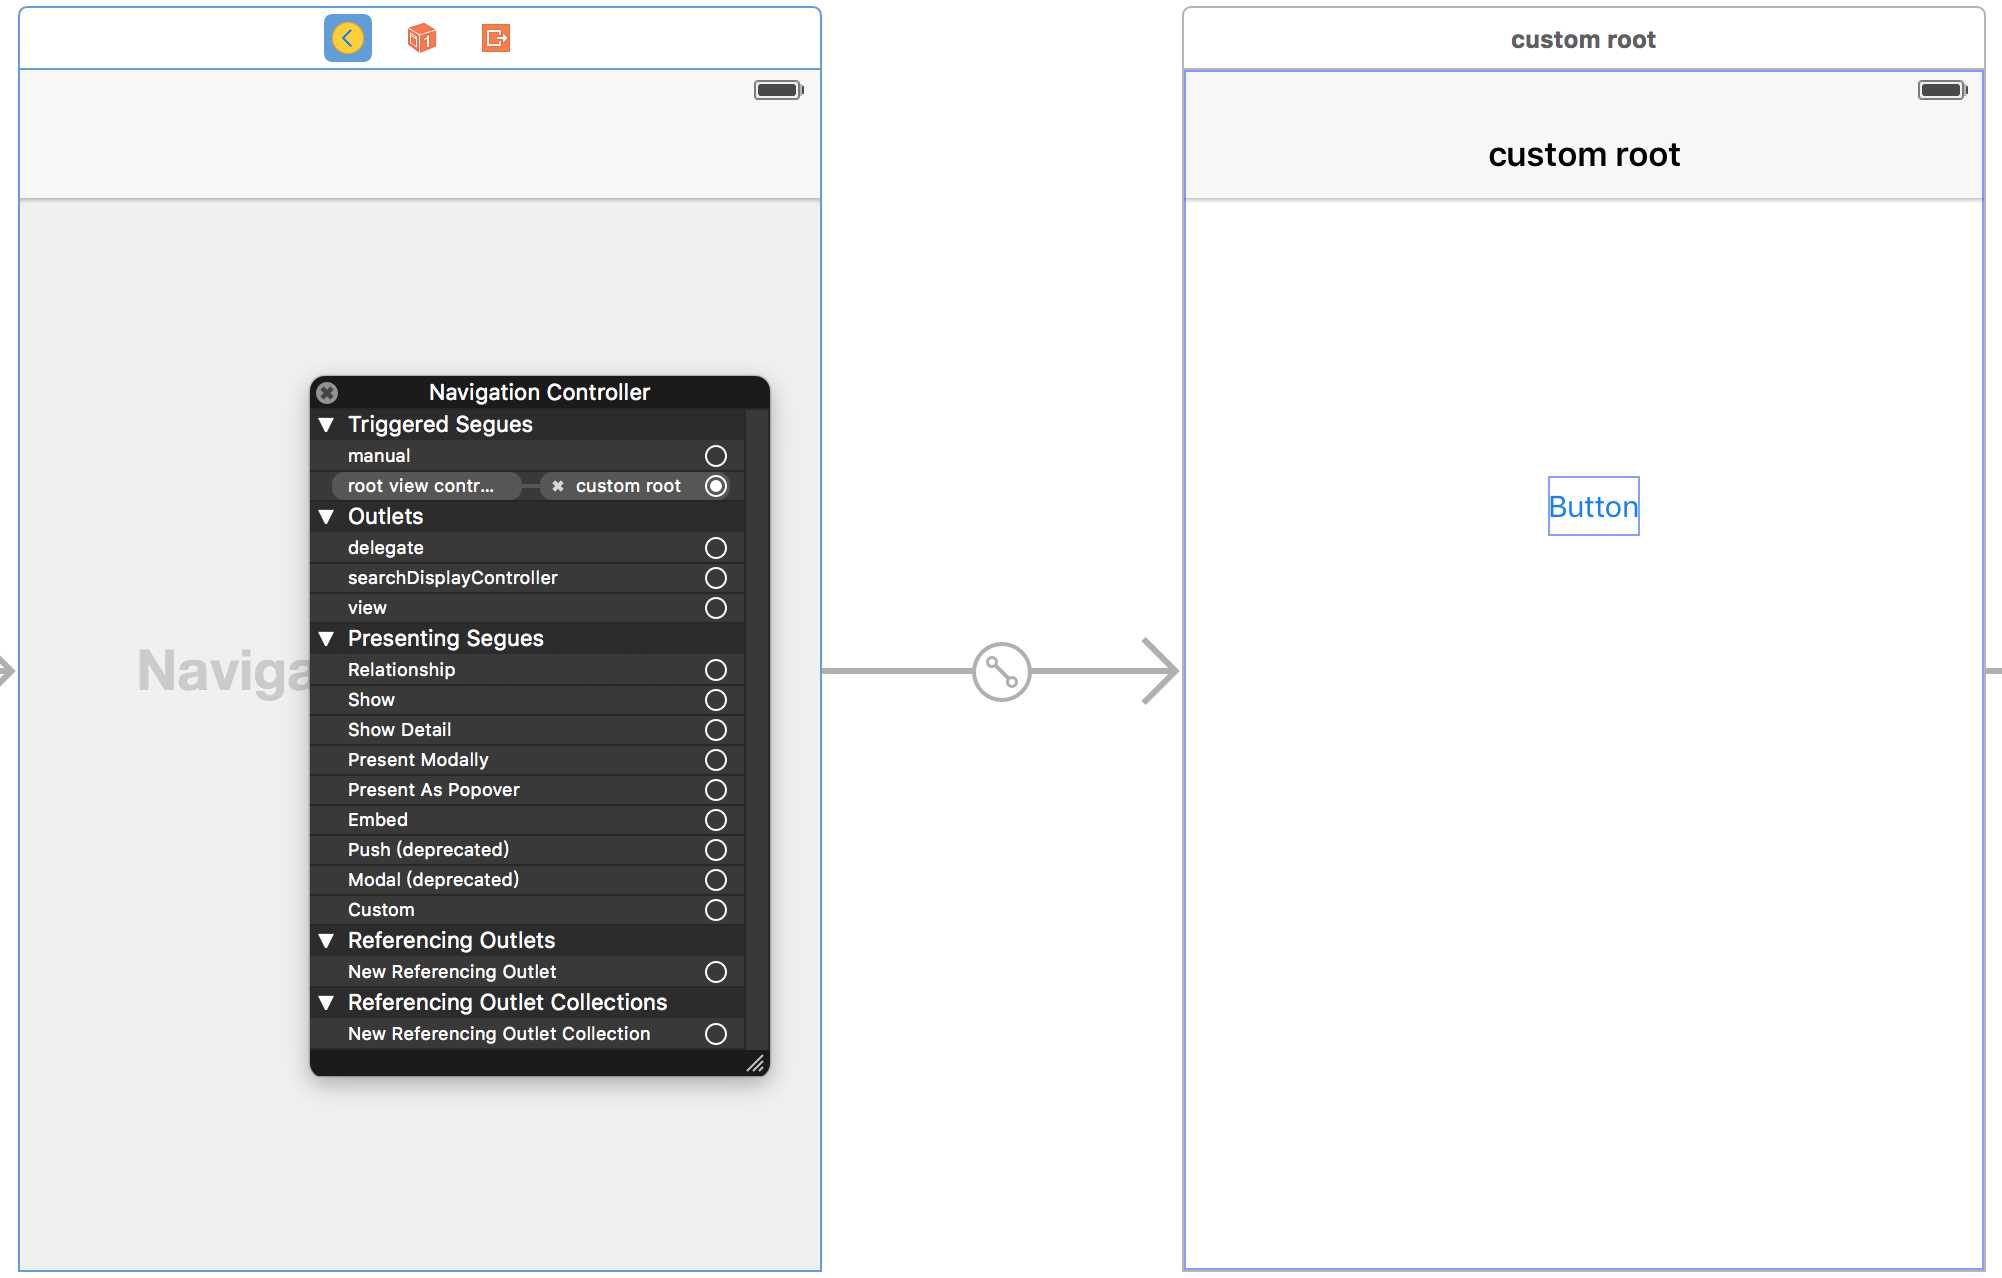Close the Navigation Controller connections popup

[327, 393]
